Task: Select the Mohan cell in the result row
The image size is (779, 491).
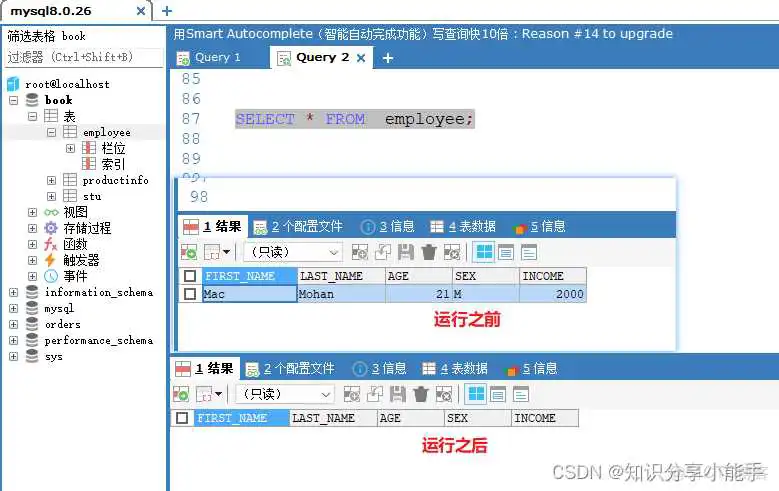Action: coord(341,294)
